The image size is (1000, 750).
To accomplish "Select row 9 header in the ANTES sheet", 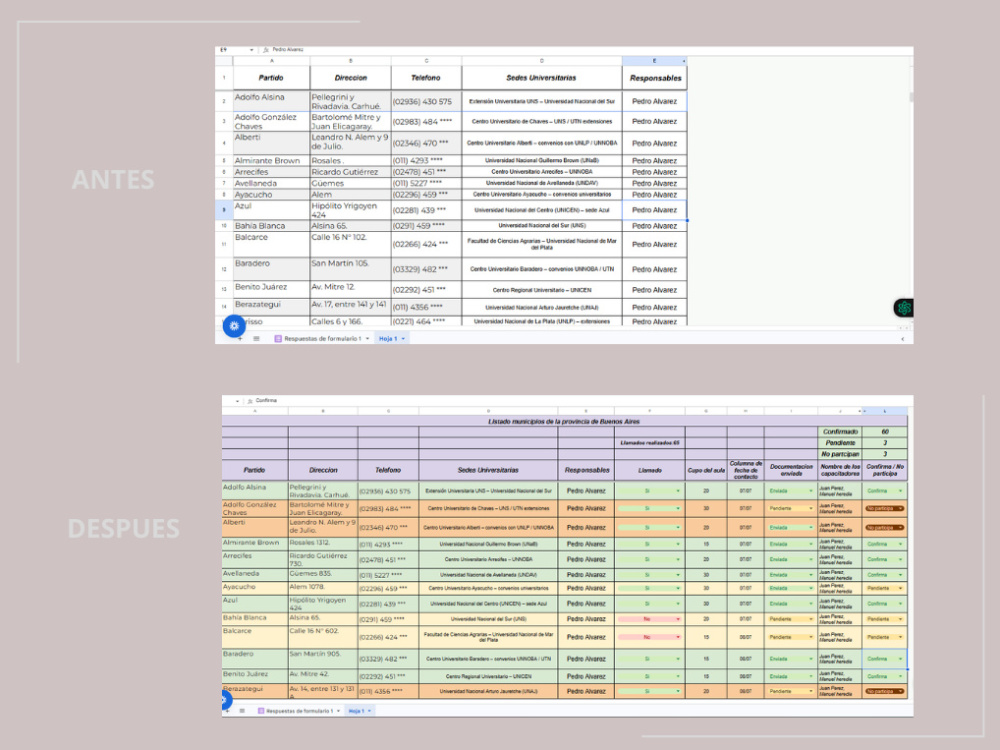I will [224, 210].
